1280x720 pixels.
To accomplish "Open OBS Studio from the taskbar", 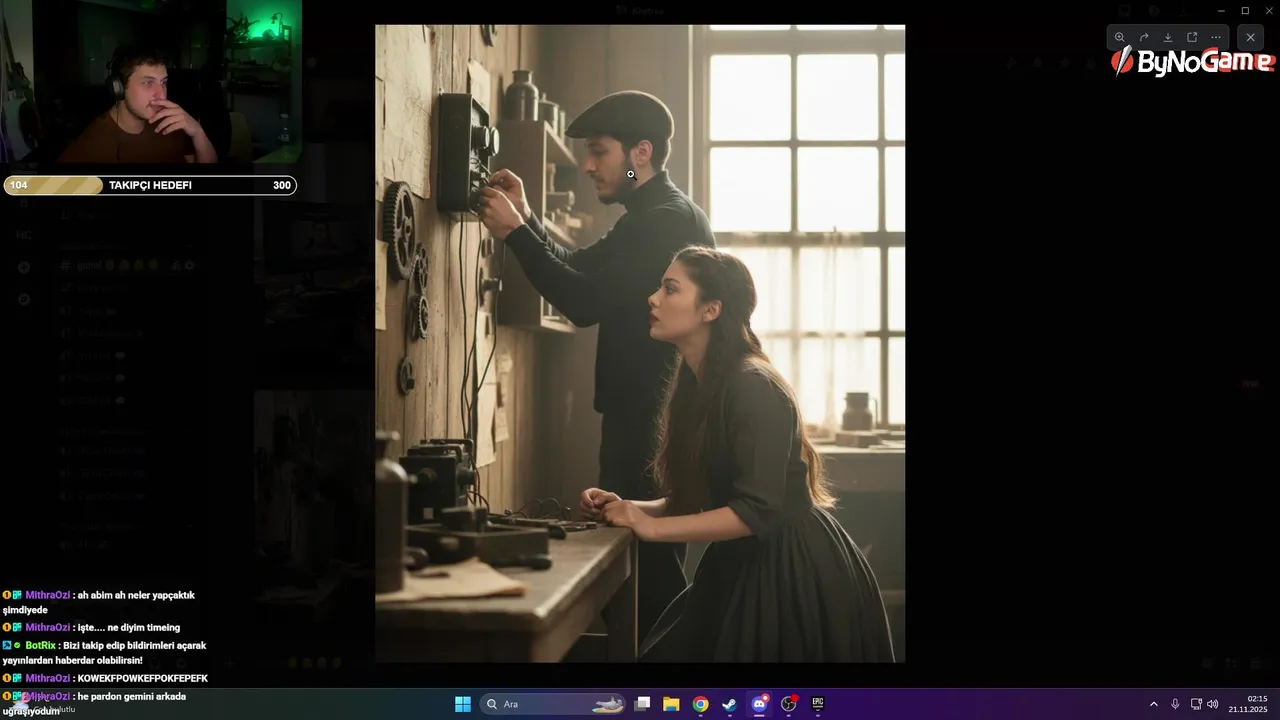I will tap(788, 704).
